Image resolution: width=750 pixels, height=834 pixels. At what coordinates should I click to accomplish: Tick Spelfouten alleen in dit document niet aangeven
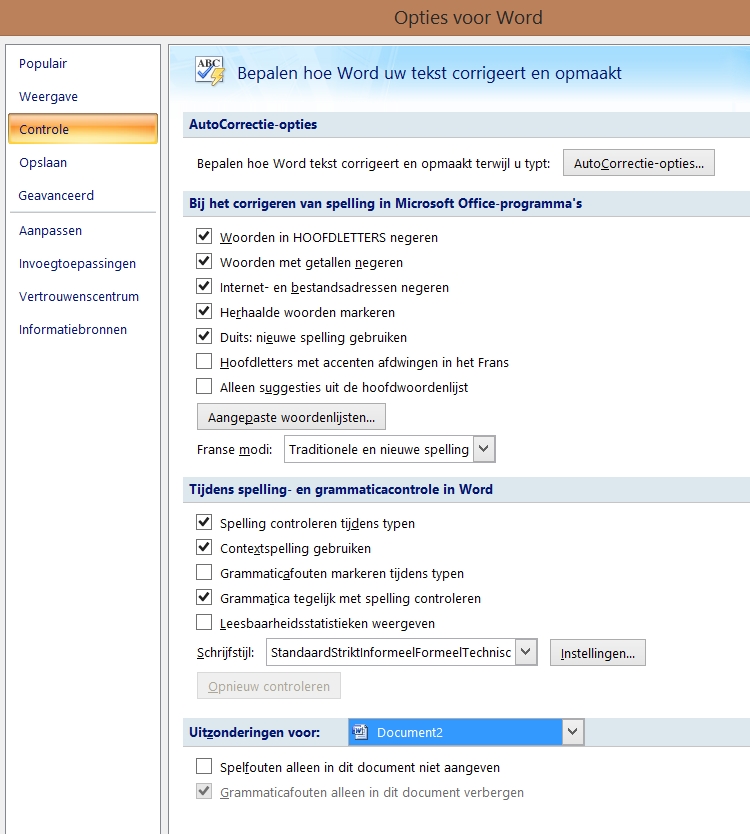pos(204,767)
